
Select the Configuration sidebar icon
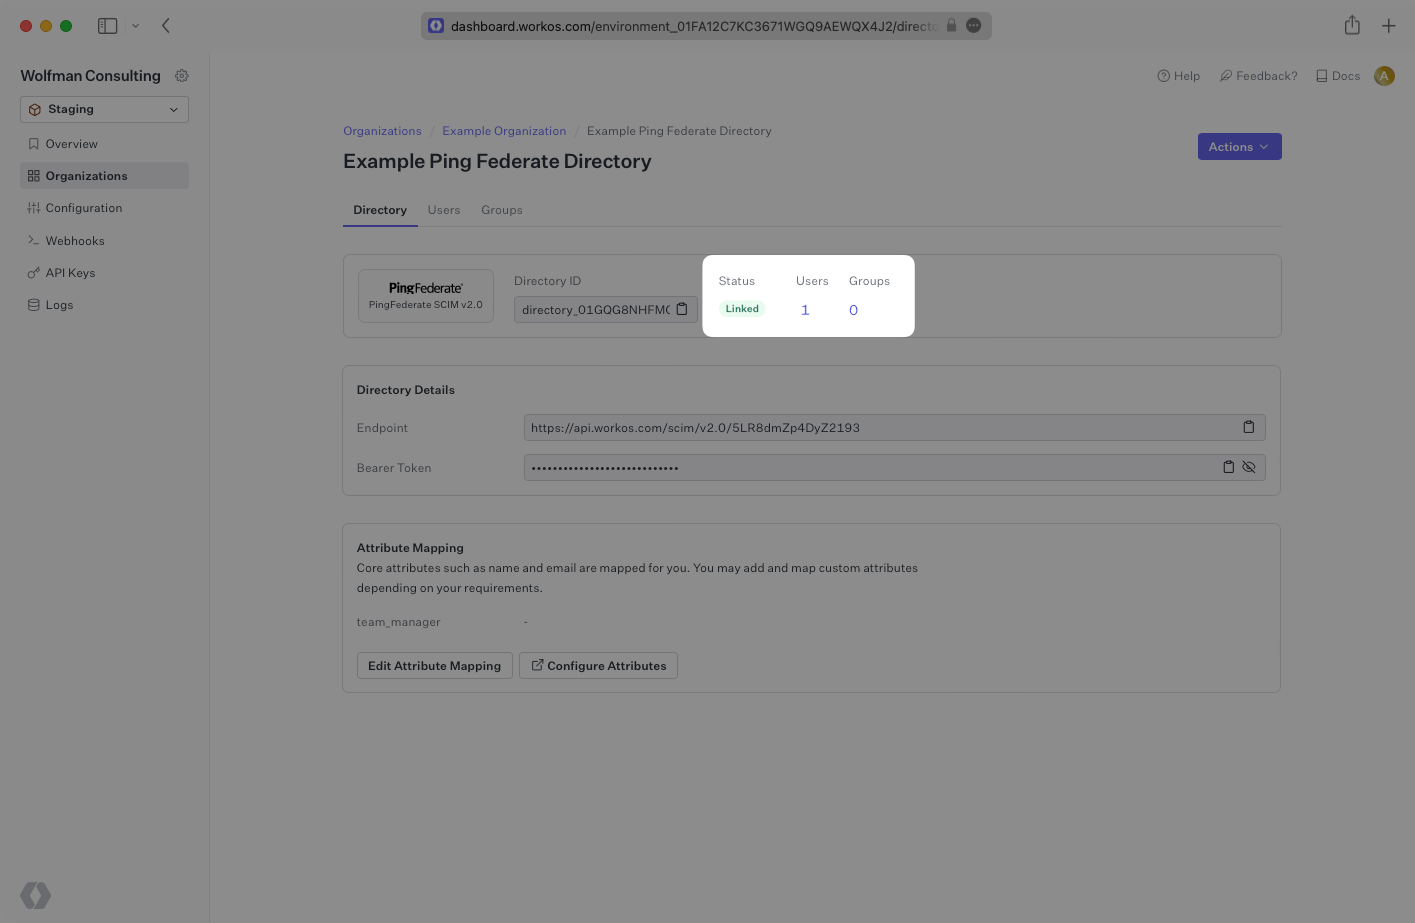pos(35,207)
